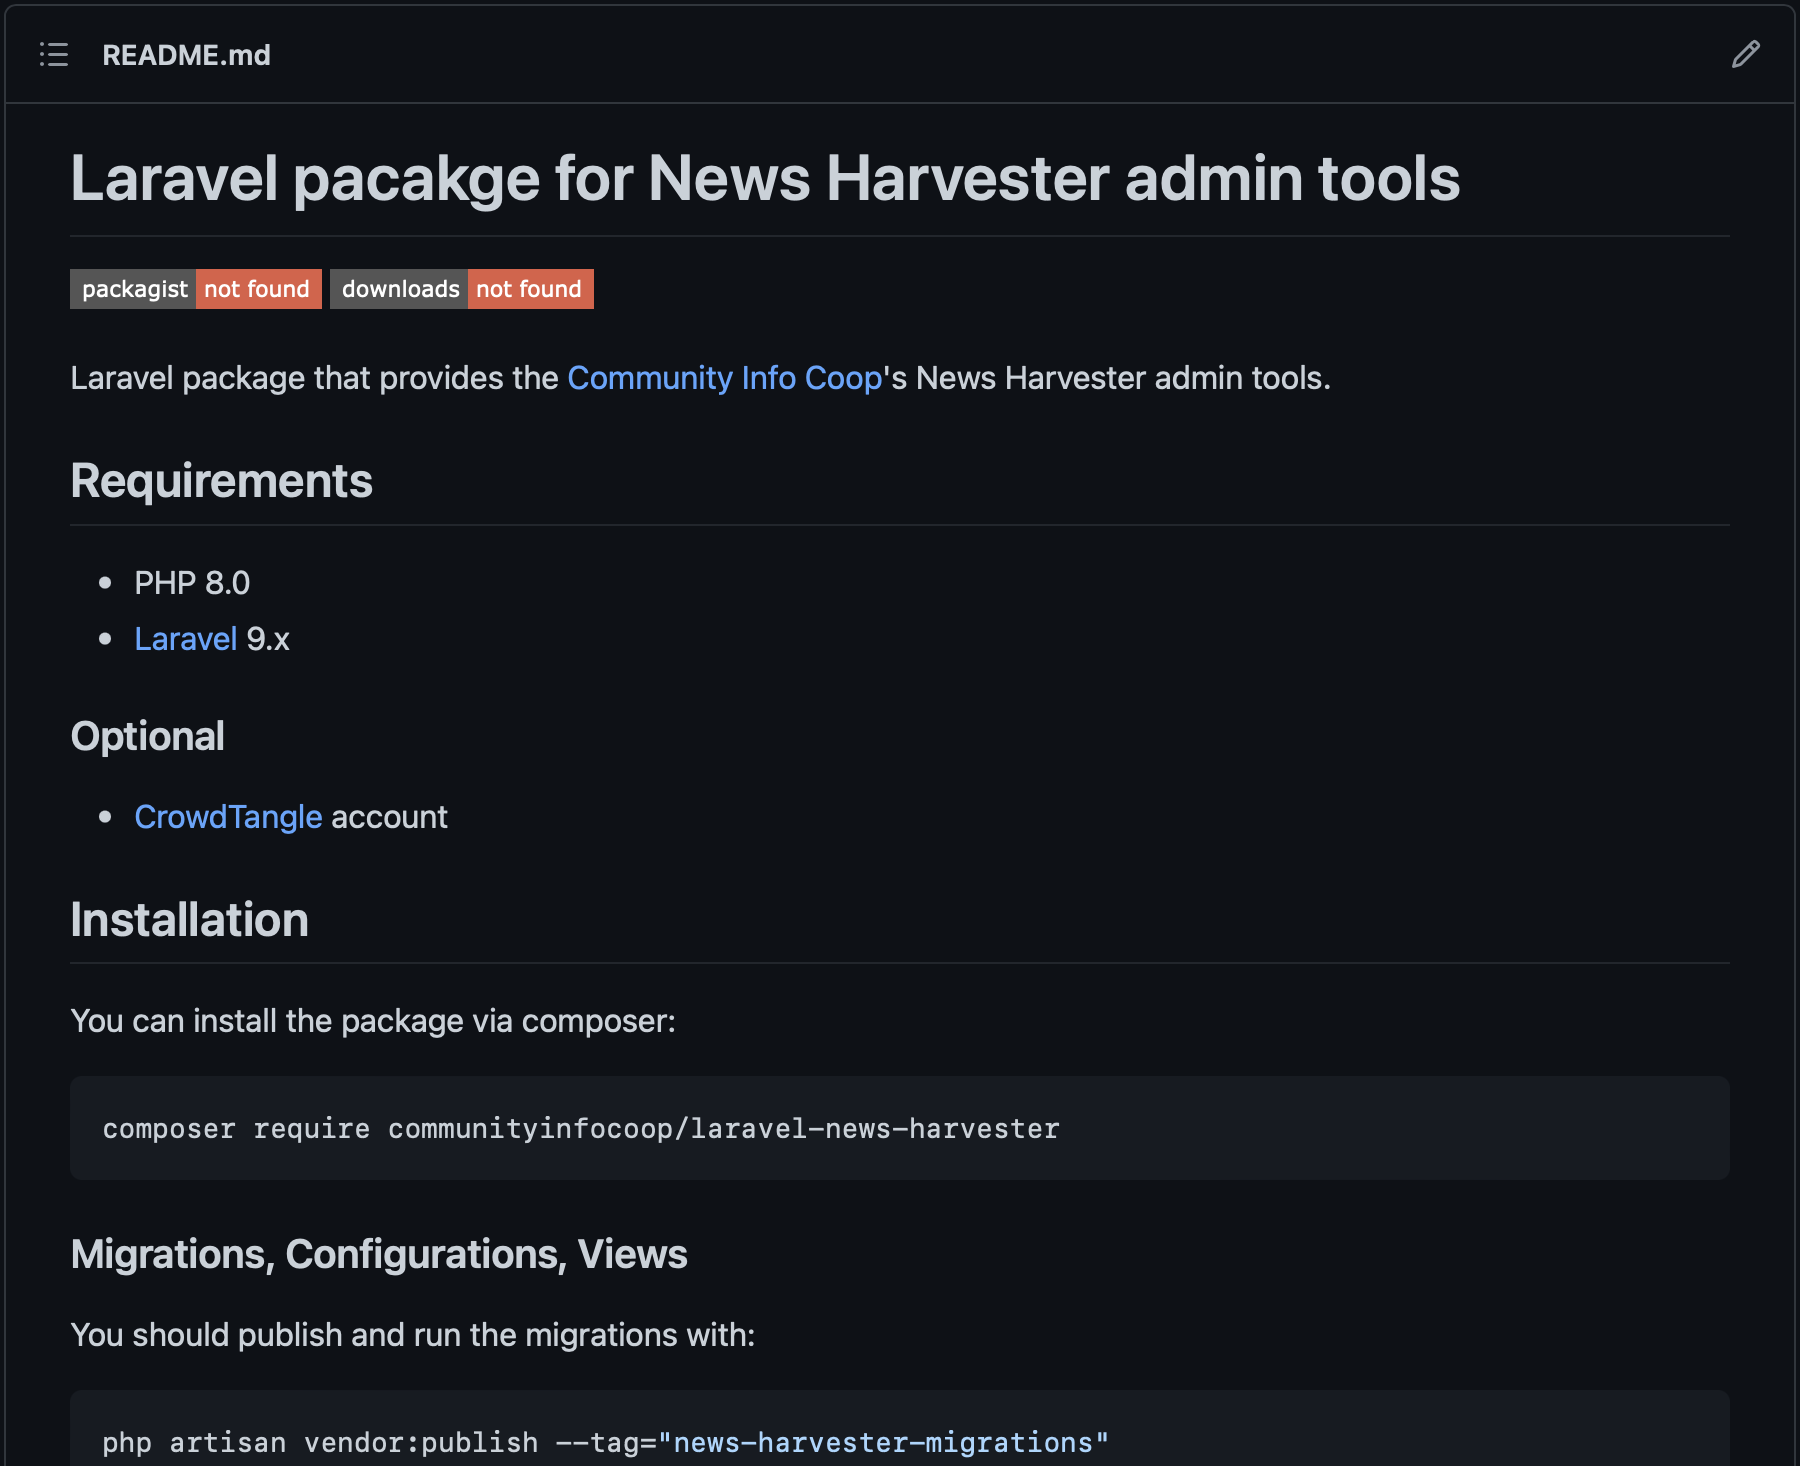1800x1466 pixels.
Task: Select the Requirements section heading
Action: [221, 481]
